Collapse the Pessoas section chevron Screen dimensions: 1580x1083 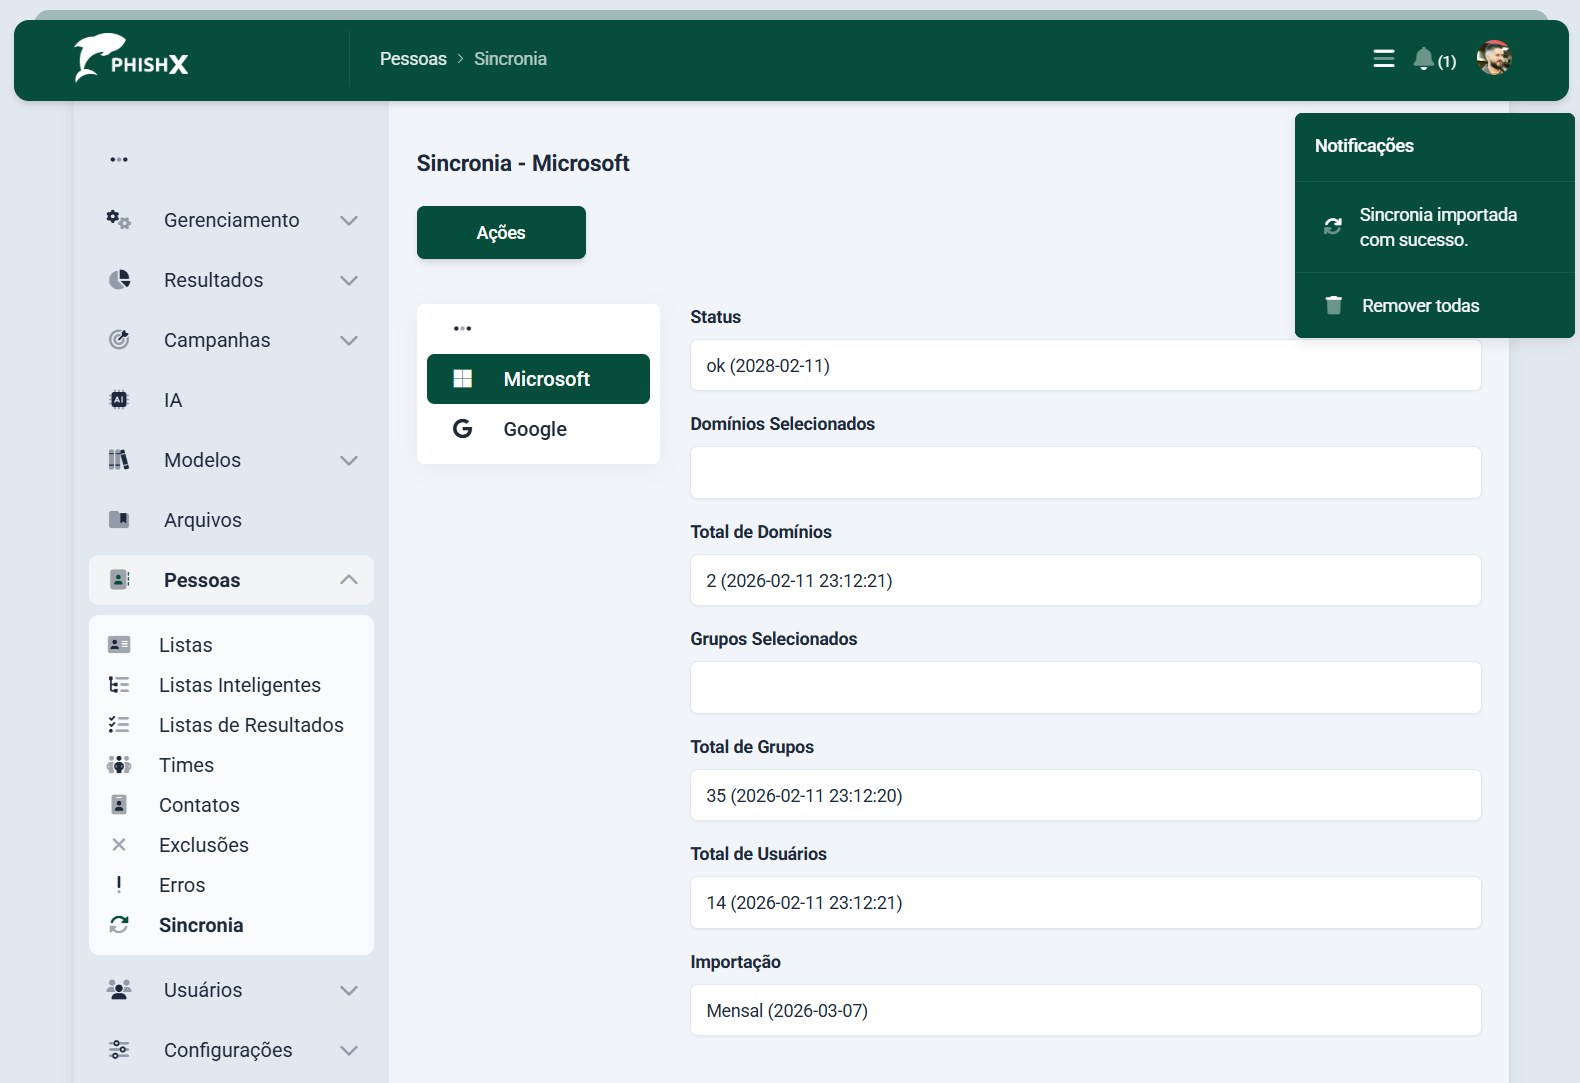pyautogui.click(x=349, y=580)
